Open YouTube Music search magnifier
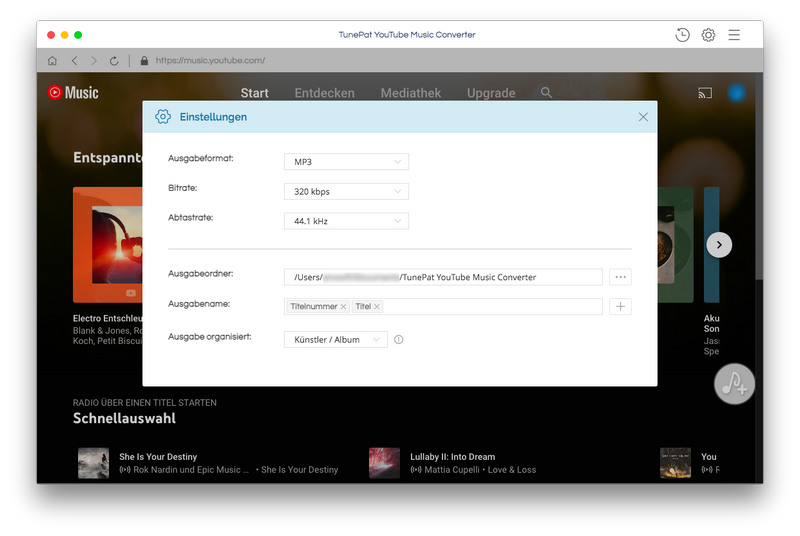Image resolution: width=800 pixels, height=536 pixels. tap(546, 92)
